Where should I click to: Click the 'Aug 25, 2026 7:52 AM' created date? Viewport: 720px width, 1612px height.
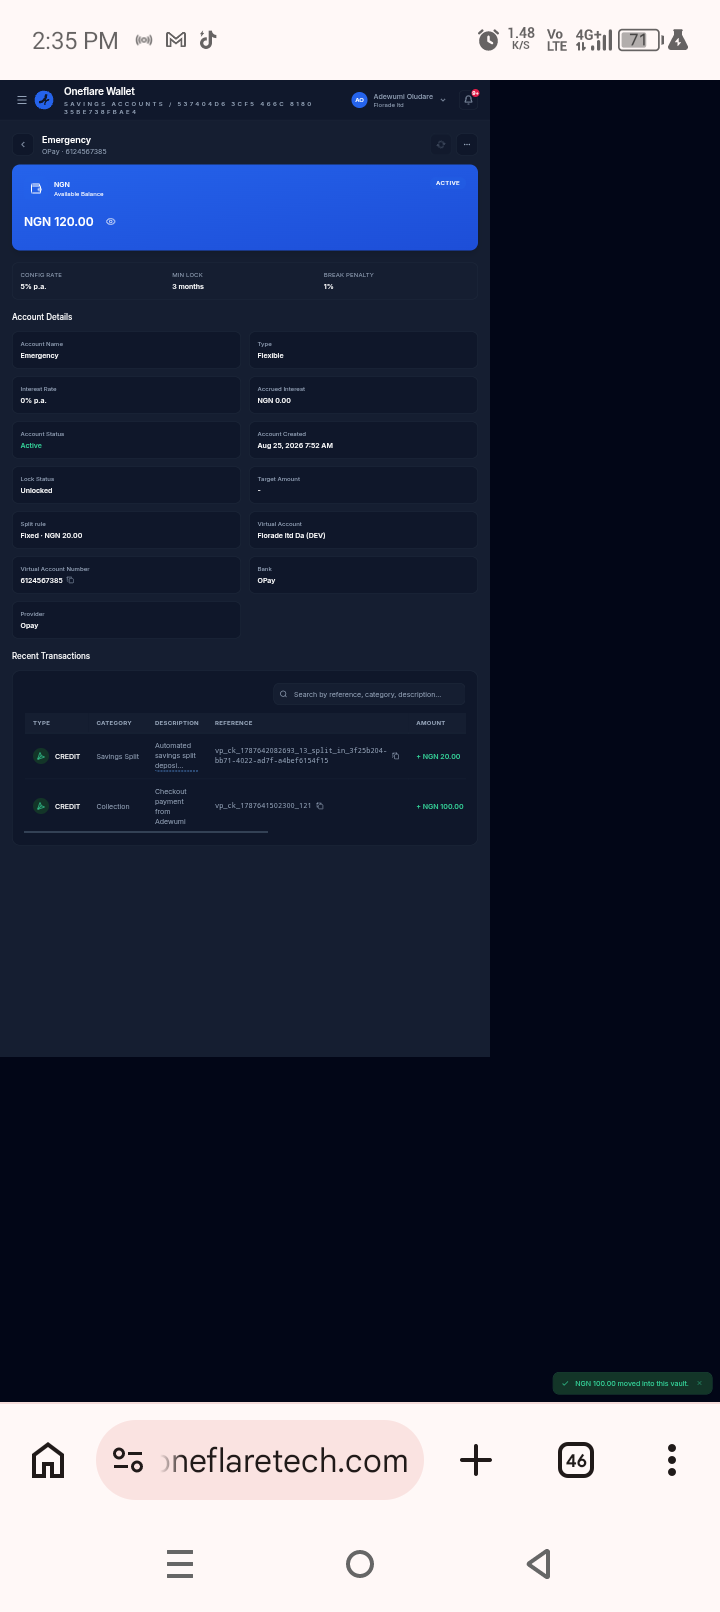[295, 446]
